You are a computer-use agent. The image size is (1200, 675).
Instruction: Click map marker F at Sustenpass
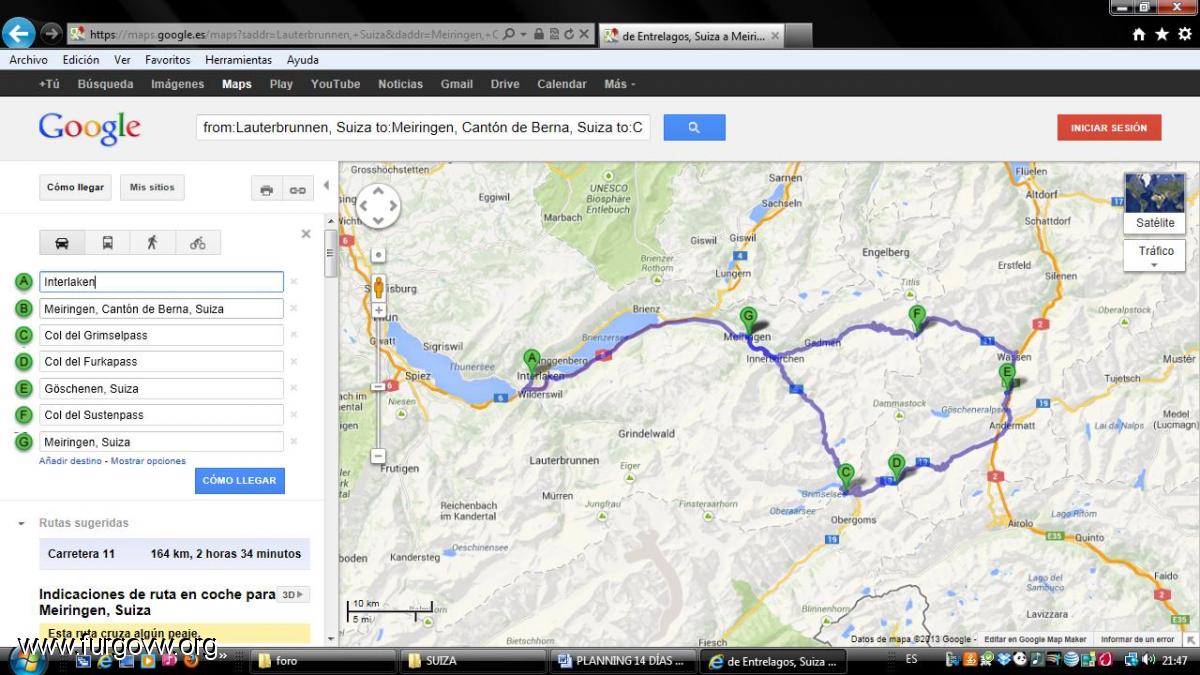tap(916, 319)
